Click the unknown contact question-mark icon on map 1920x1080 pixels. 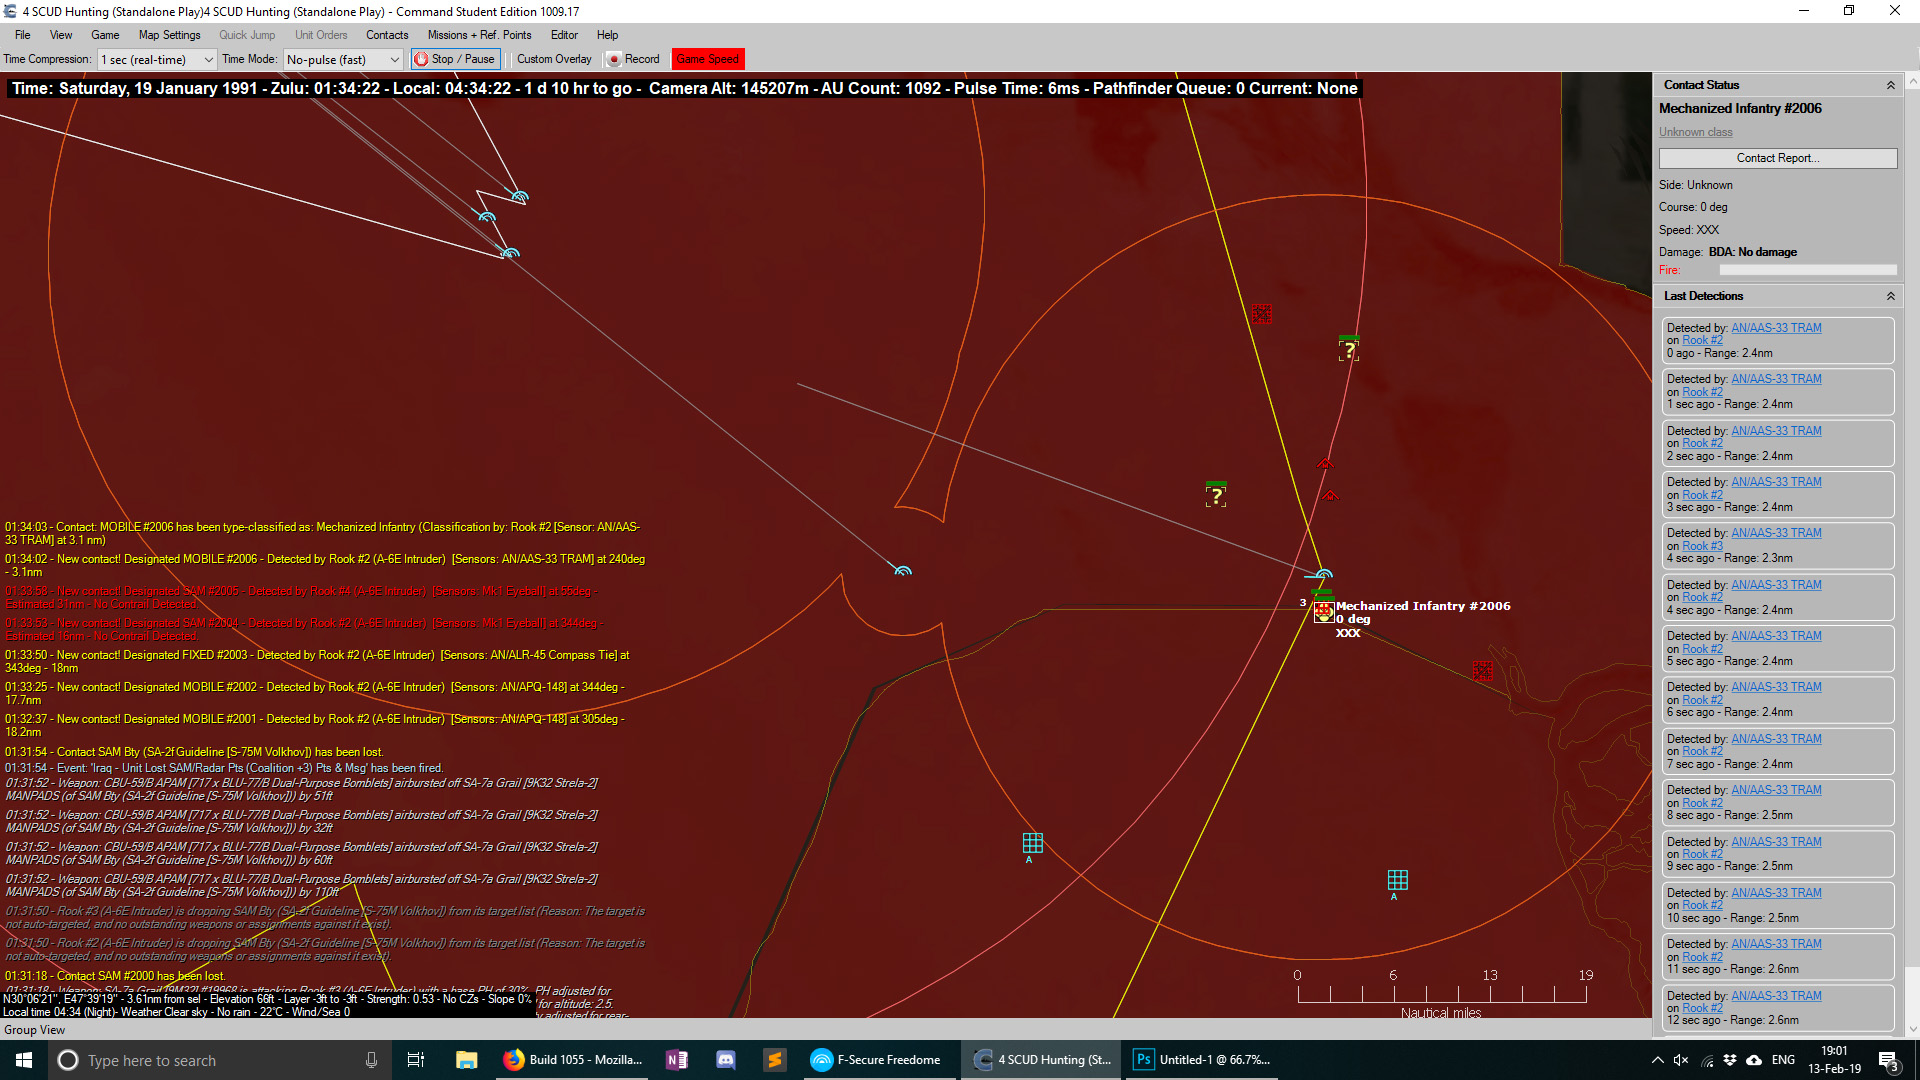pyautogui.click(x=1349, y=349)
